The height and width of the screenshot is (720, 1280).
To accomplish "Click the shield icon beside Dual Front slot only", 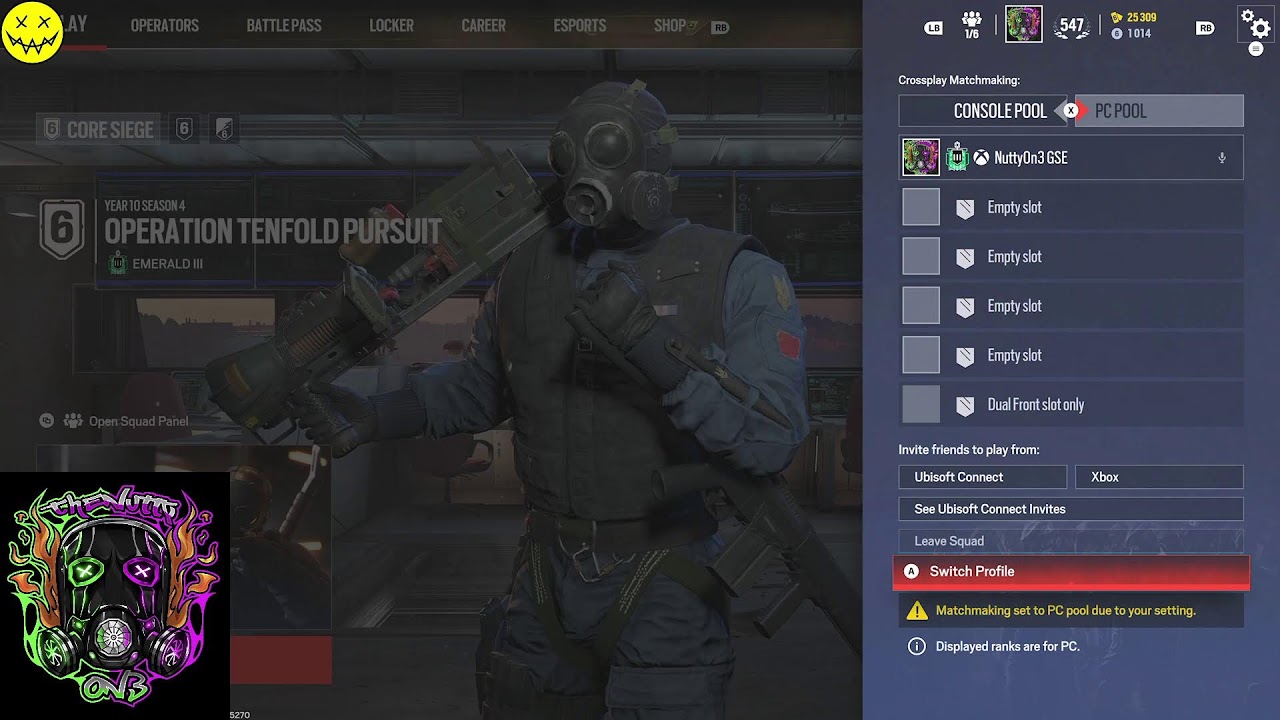I will [965, 405].
